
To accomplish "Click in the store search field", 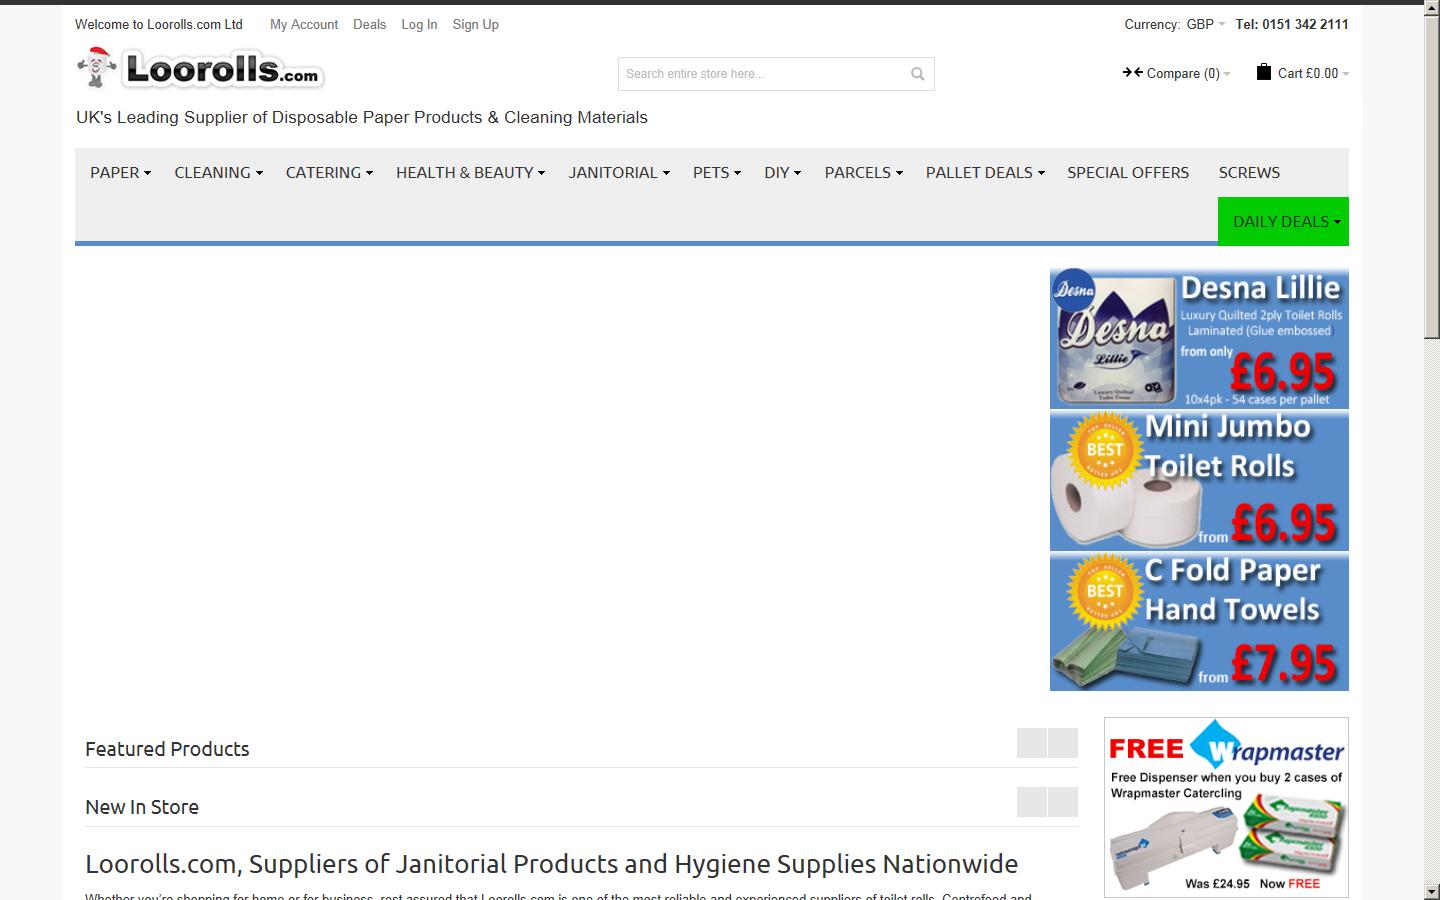I will (760, 74).
